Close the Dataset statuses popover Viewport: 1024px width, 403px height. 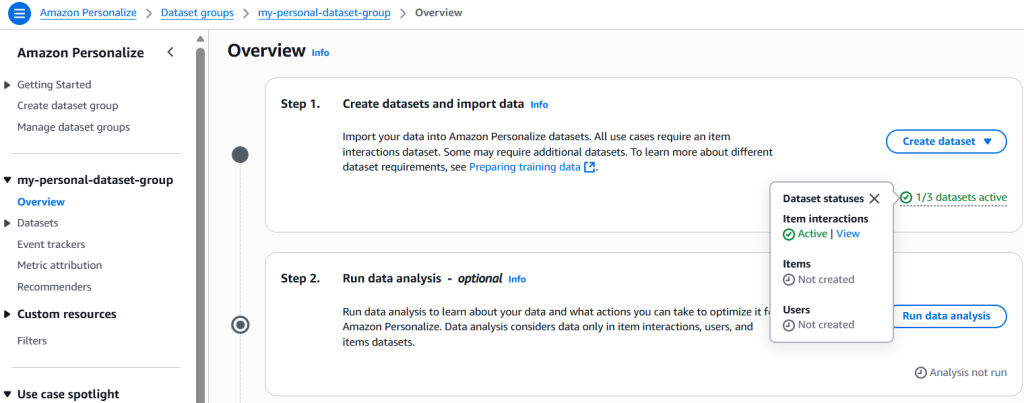(874, 199)
